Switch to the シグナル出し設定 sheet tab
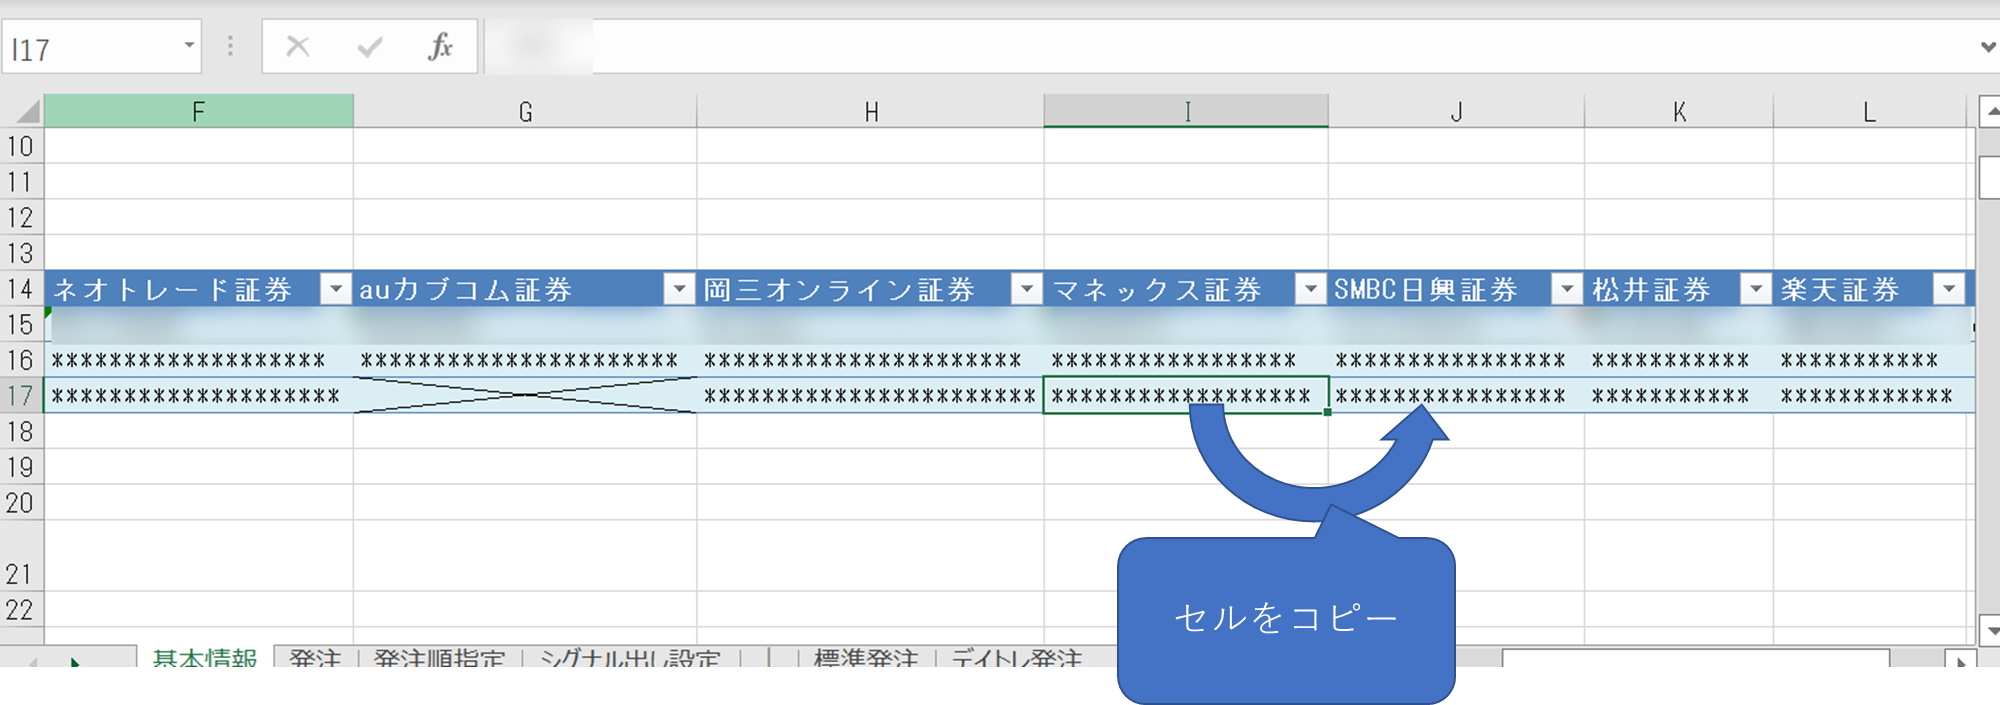The image size is (2000, 705). (x=630, y=658)
